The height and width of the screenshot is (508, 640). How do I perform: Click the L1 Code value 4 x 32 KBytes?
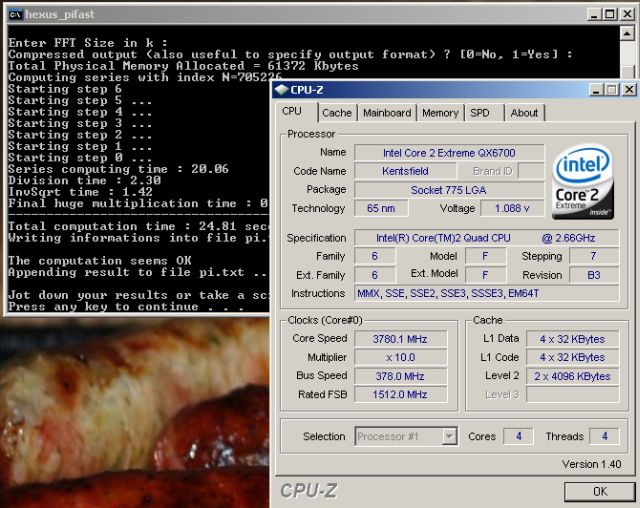(x=572, y=357)
